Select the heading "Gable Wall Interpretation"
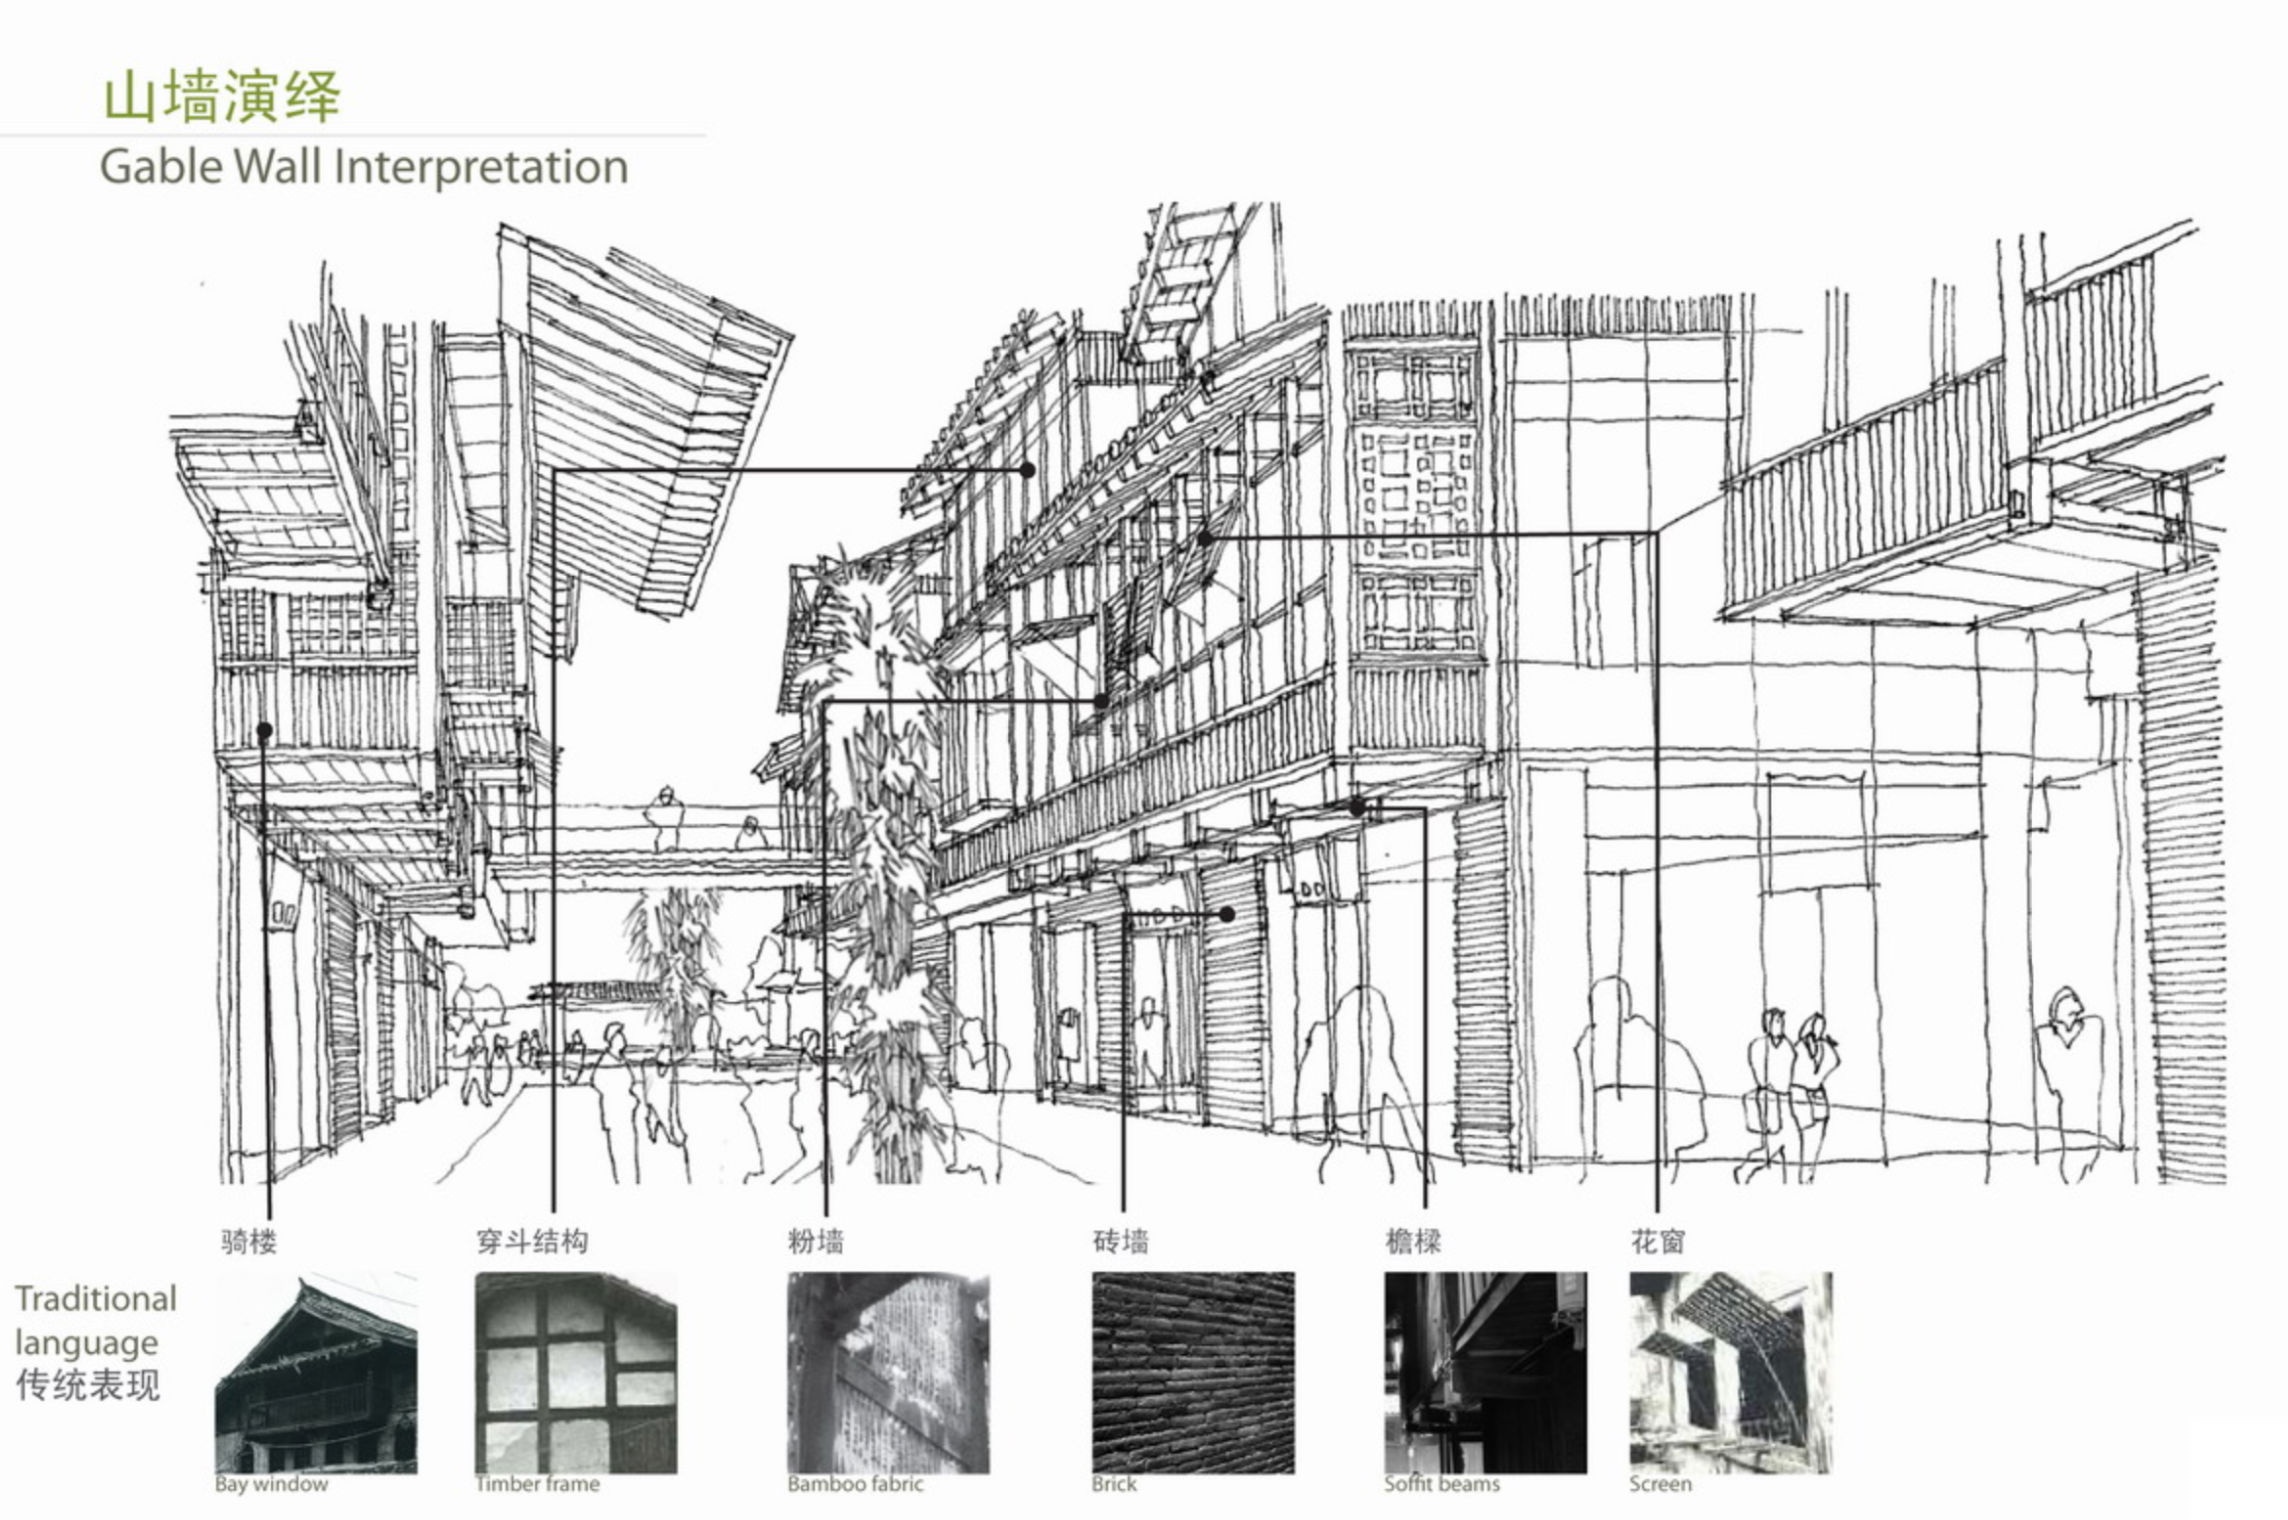Screen dimensions: 2288x1520 364,167
